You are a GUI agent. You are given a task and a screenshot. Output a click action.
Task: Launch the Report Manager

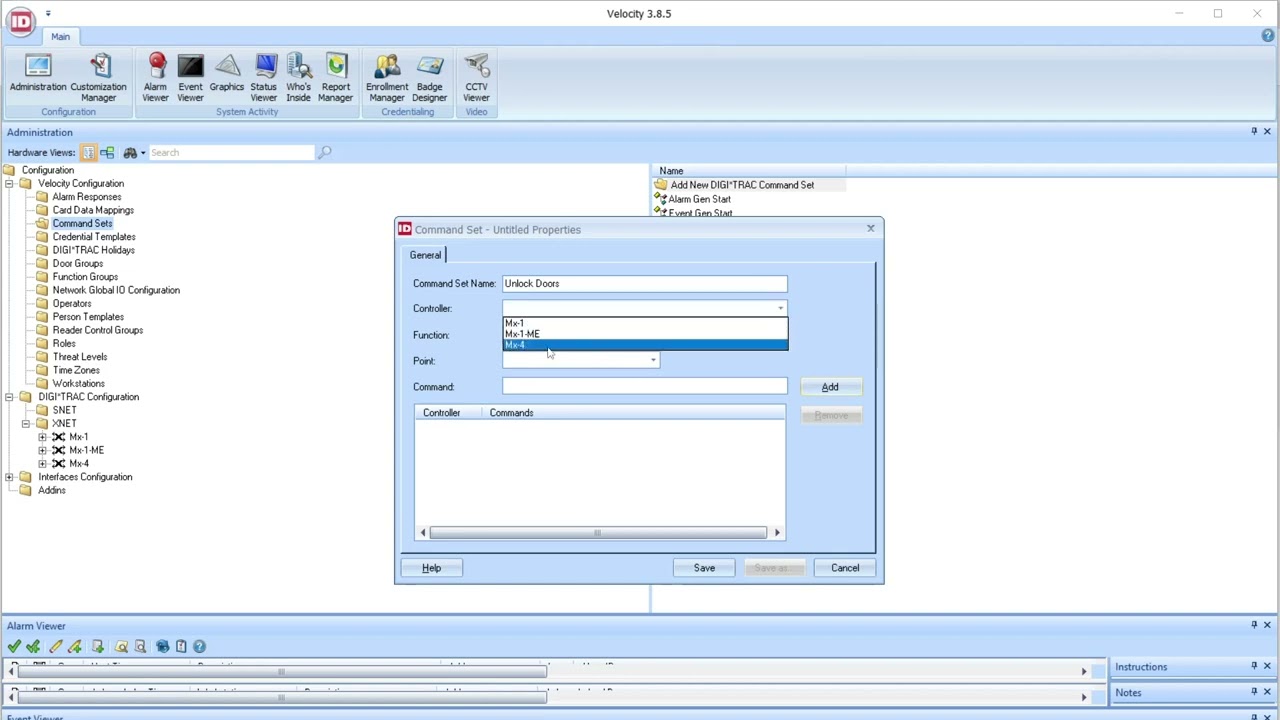pyautogui.click(x=336, y=78)
